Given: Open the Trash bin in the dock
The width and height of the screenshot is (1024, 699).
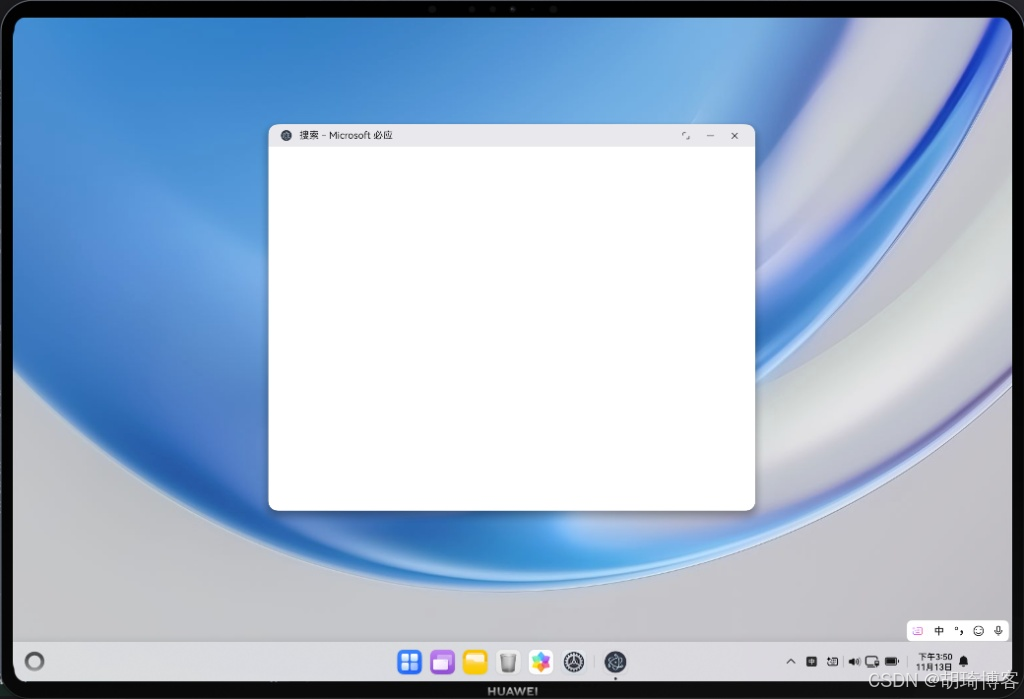Looking at the screenshot, I should click(507, 662).
